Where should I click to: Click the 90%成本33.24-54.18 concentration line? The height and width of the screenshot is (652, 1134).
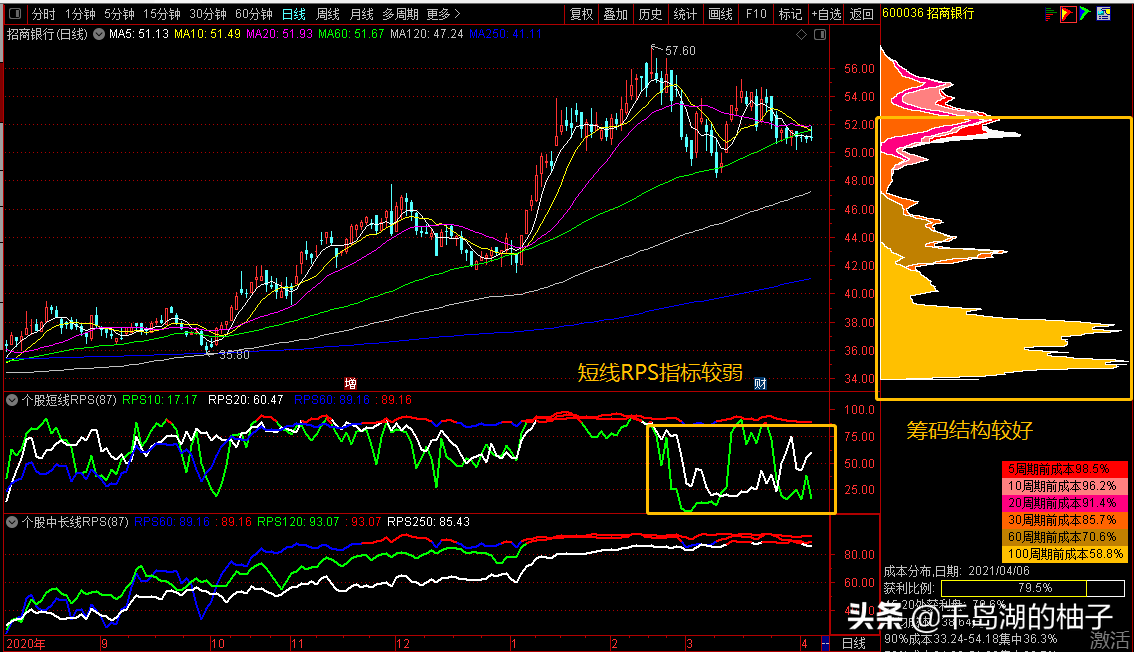[971, 639]
